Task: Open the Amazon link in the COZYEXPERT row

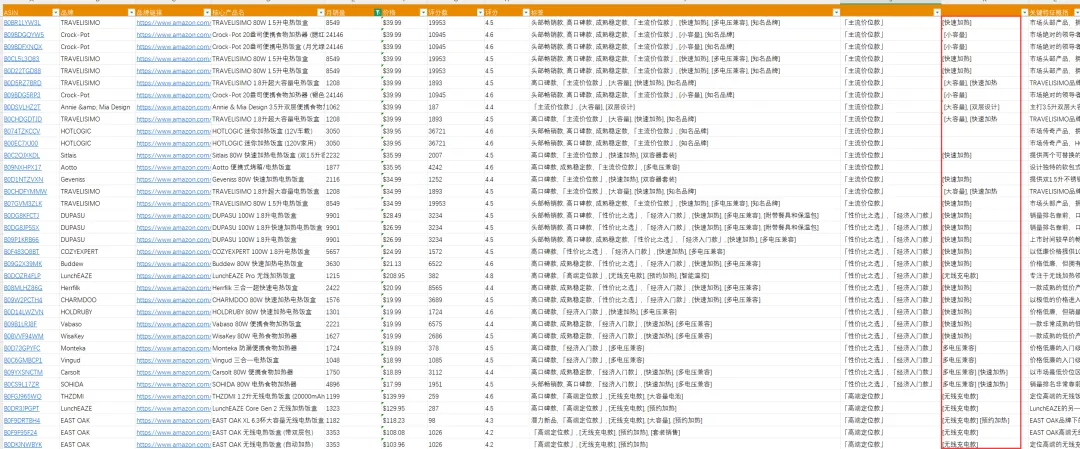Action: pyautogui.click(x=174, y=251)
